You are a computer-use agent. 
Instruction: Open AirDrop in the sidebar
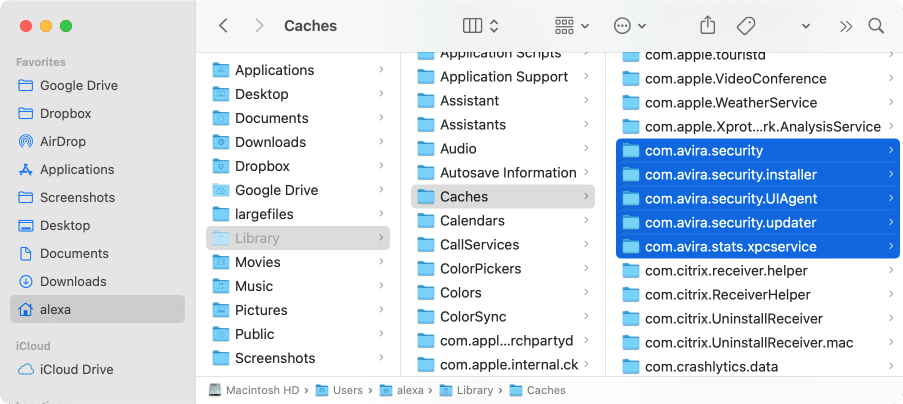(97, 142)
